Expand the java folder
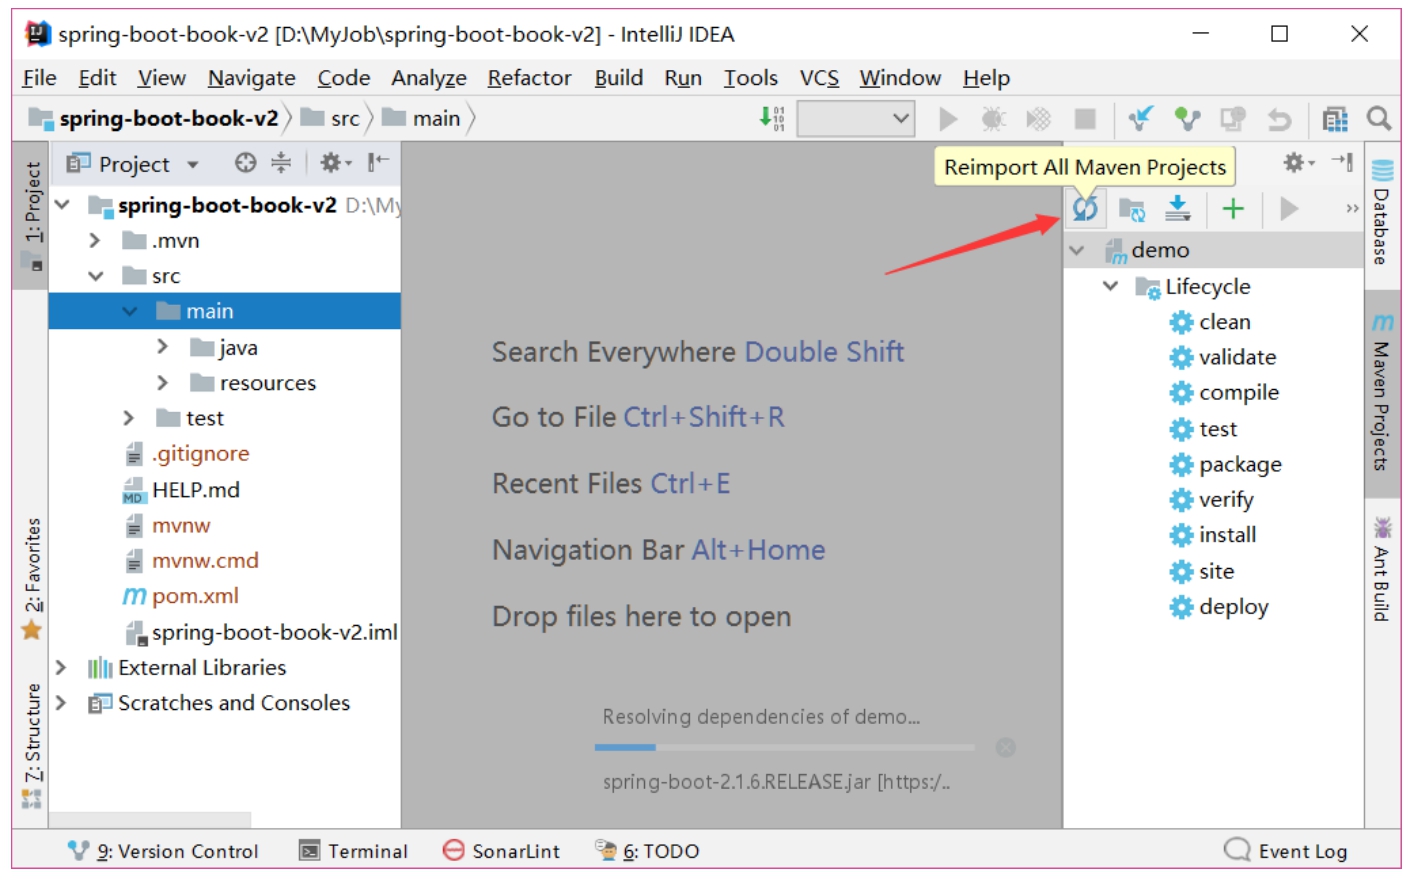This screenshot has width=1420, height=885. (x=163, y=347)
